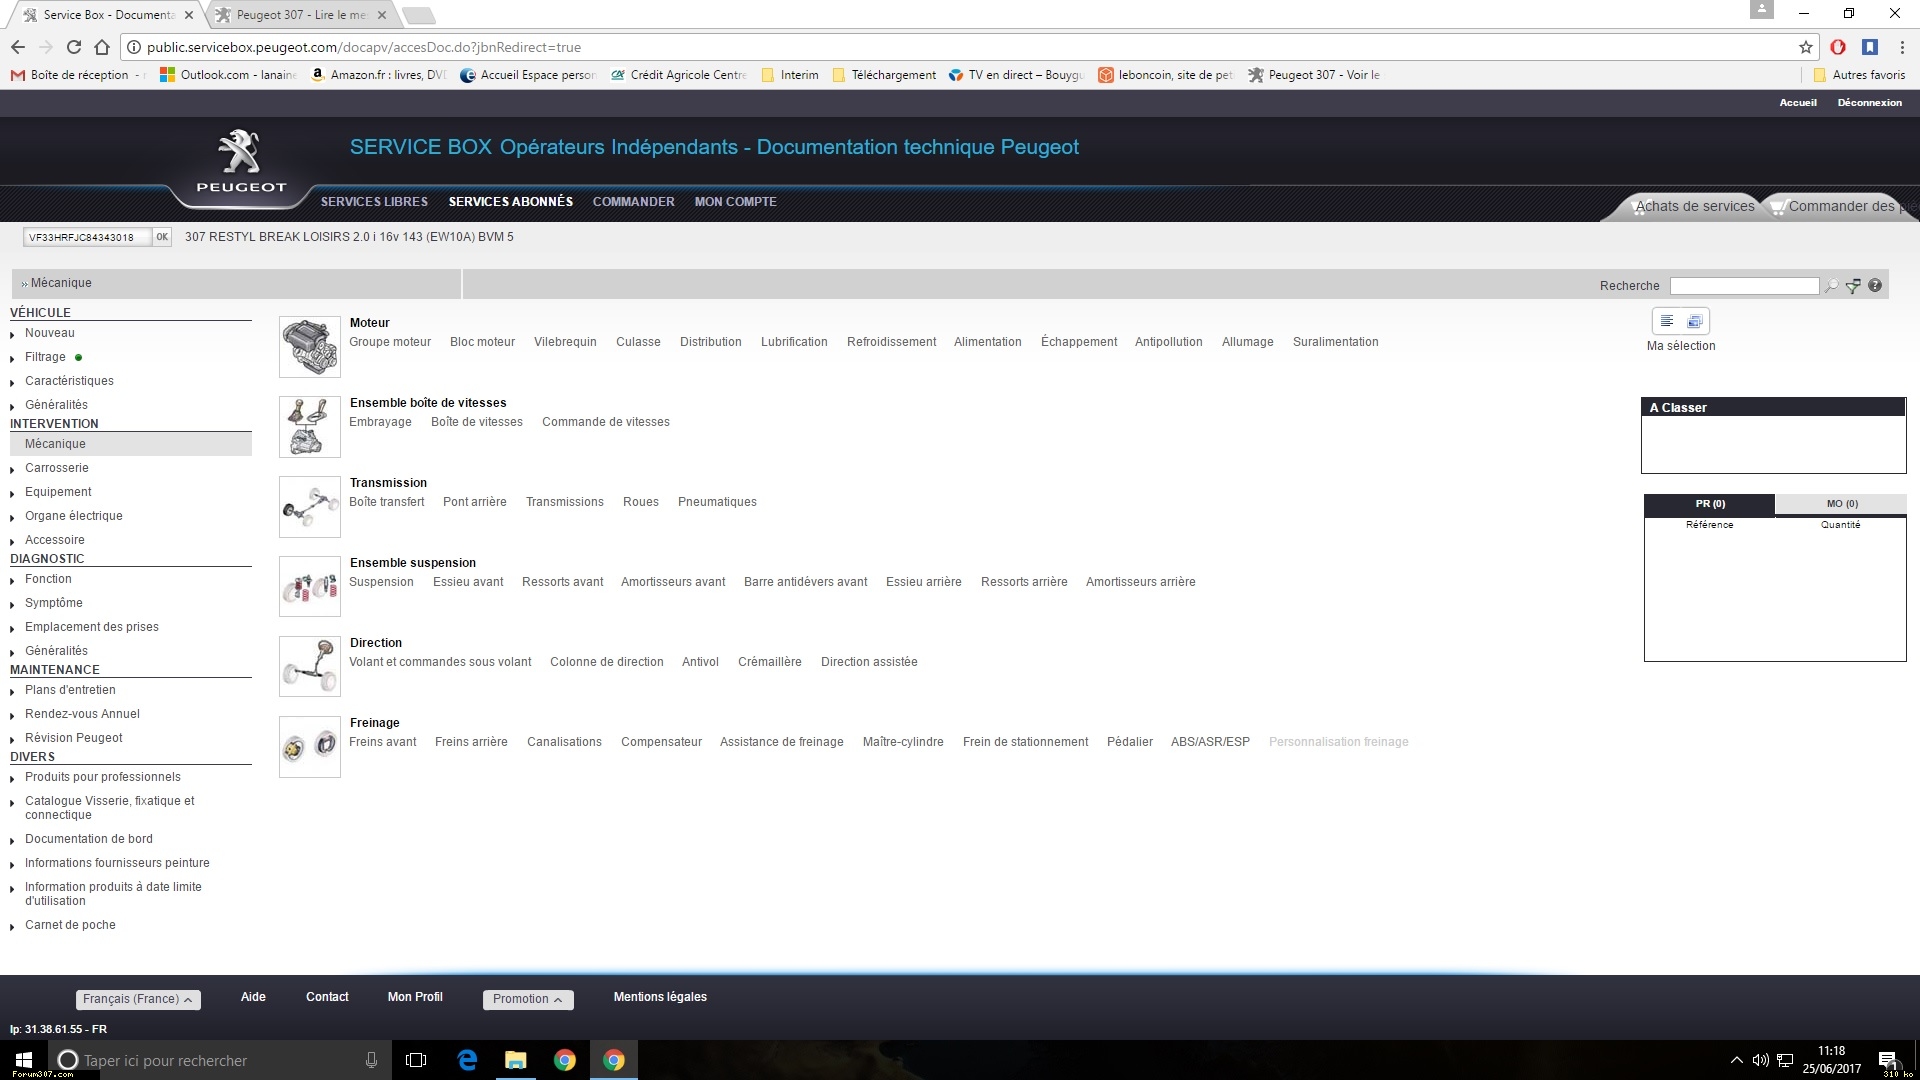Select the SERVICES ABONNÉS menu
Viewport: 1920px width, 1080px height.
pyautogui.click(x=510, y=202)
